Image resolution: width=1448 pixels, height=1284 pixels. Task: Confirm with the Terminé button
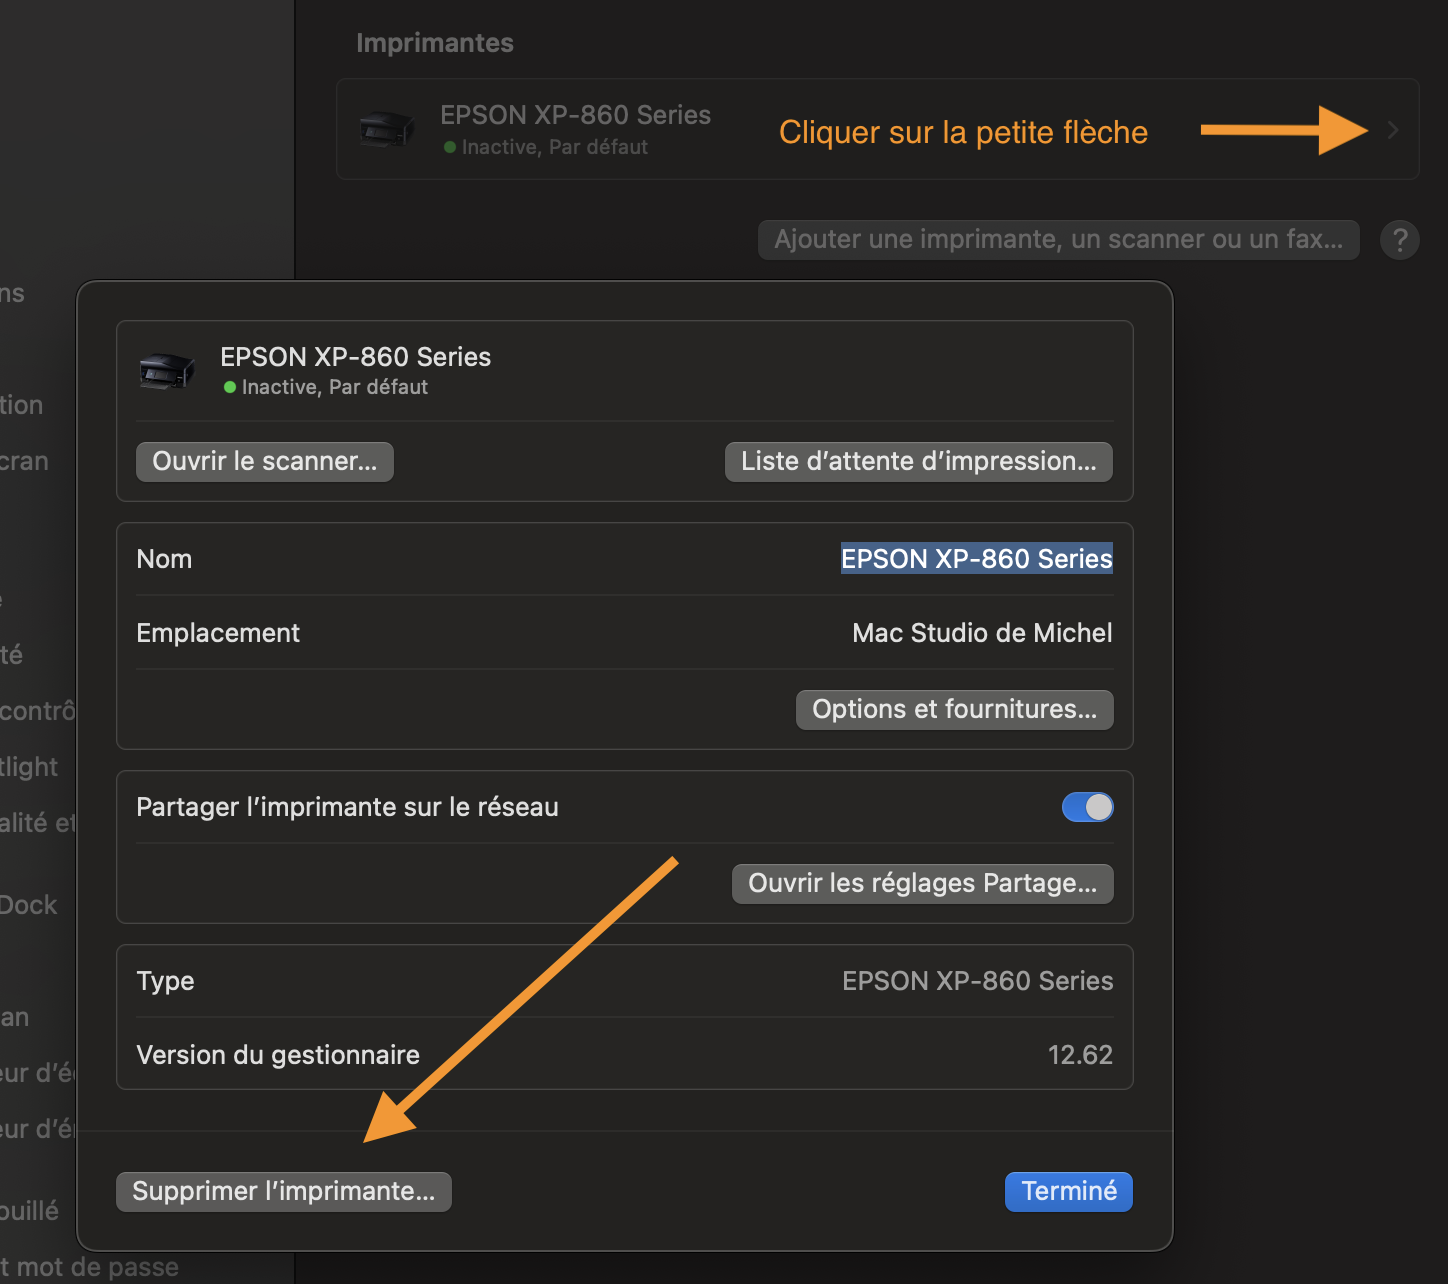point(1068,1192)
